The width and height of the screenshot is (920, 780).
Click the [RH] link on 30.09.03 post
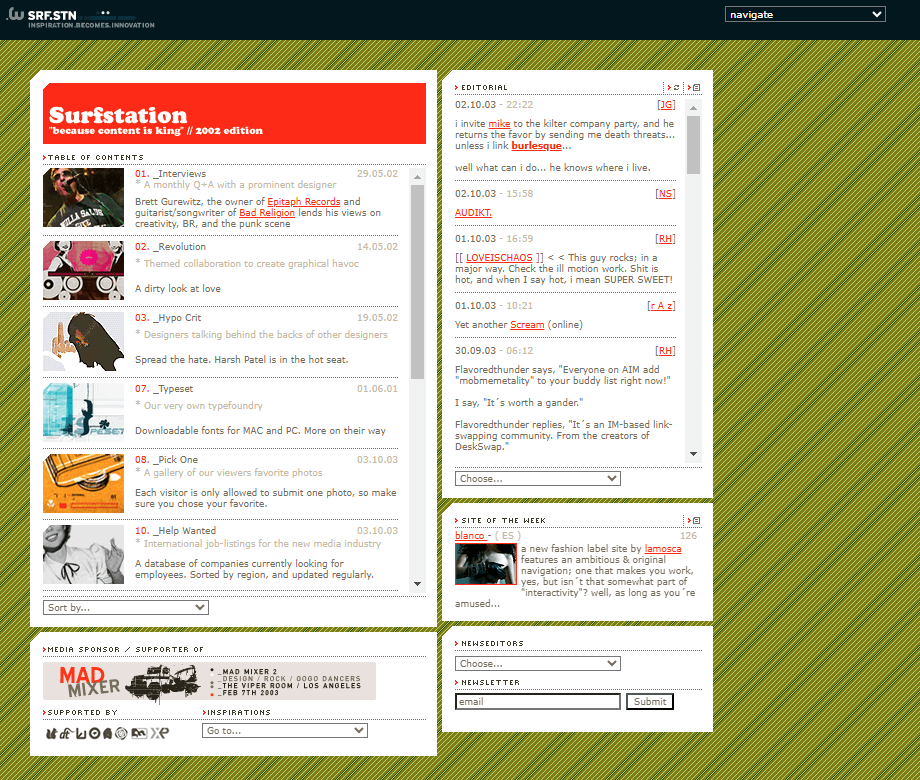pos(665,351)
